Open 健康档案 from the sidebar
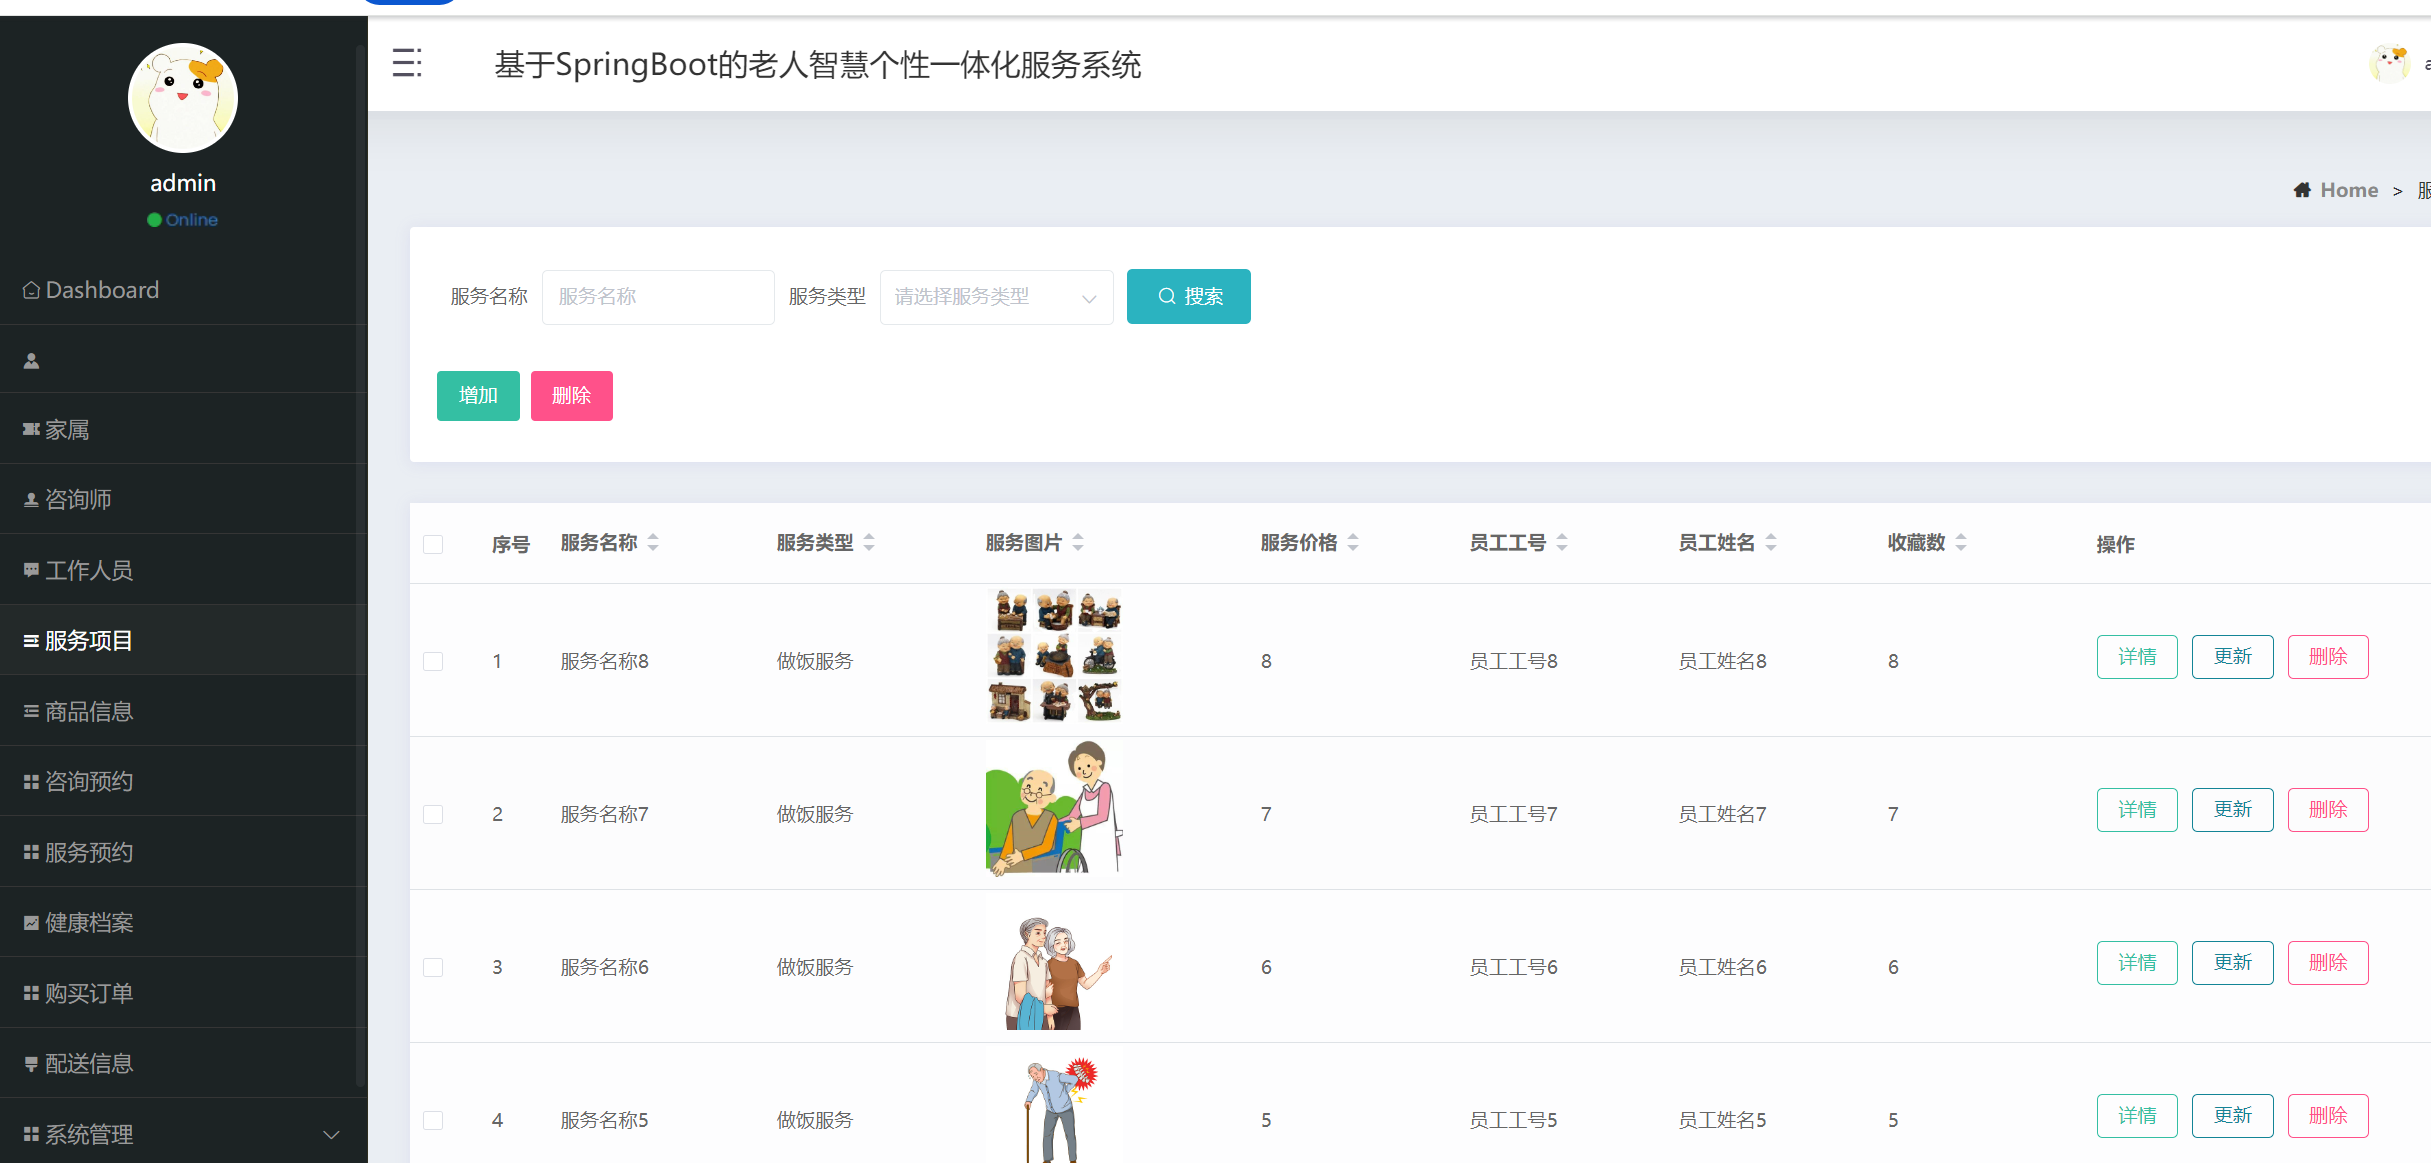The image size is (2431, 1163). [88, 922]
